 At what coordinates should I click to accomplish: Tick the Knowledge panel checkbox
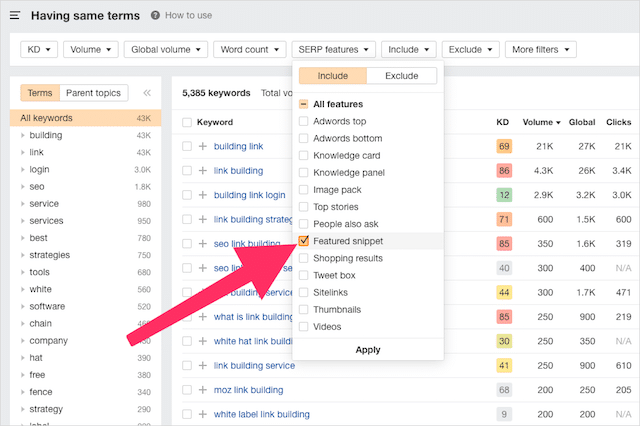coord(304,172)
